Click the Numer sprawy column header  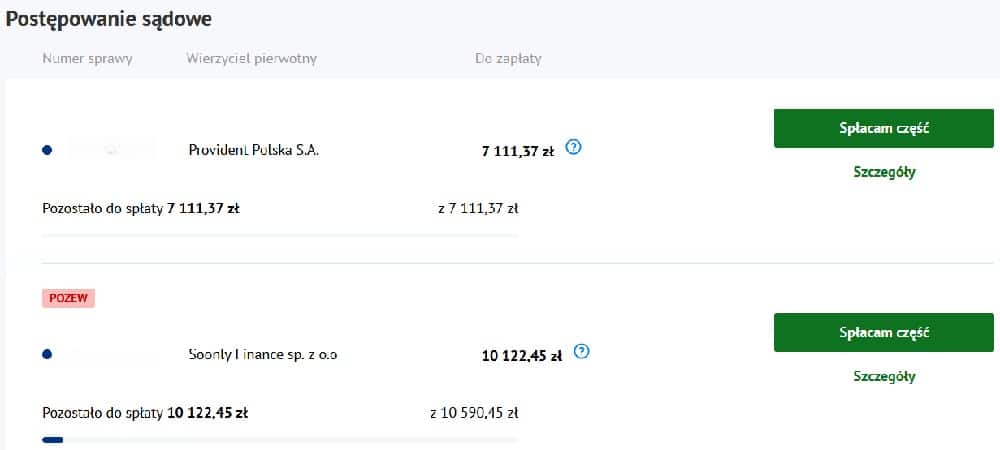[87, 59]
